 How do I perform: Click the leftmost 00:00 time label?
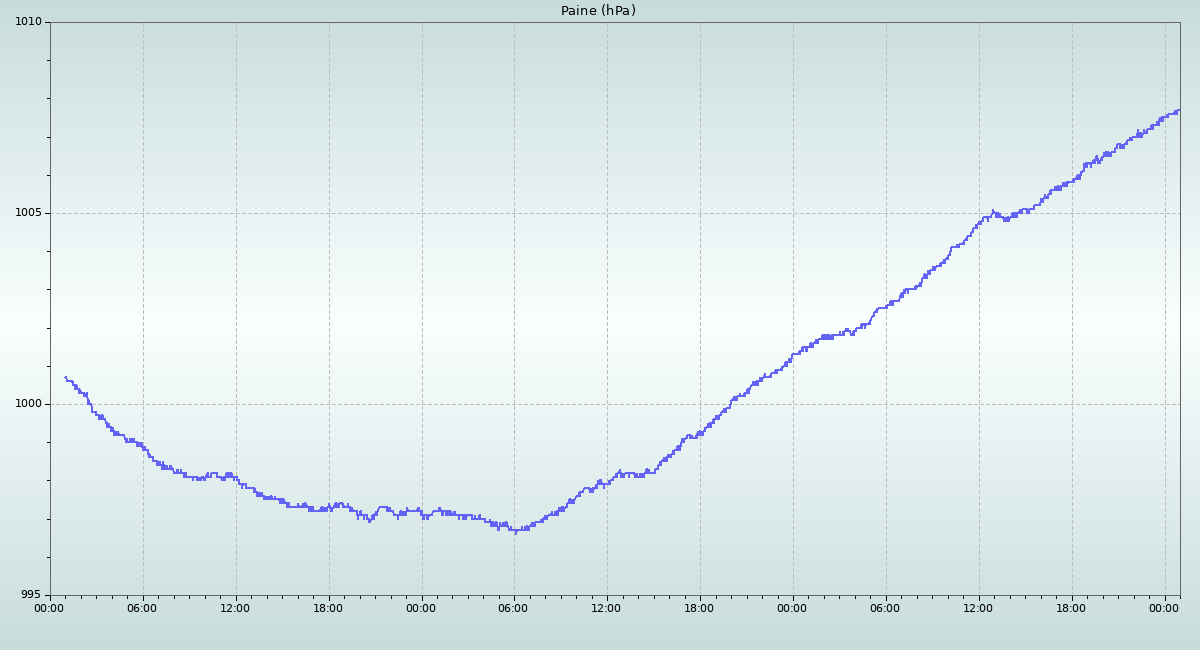[50, 608]
